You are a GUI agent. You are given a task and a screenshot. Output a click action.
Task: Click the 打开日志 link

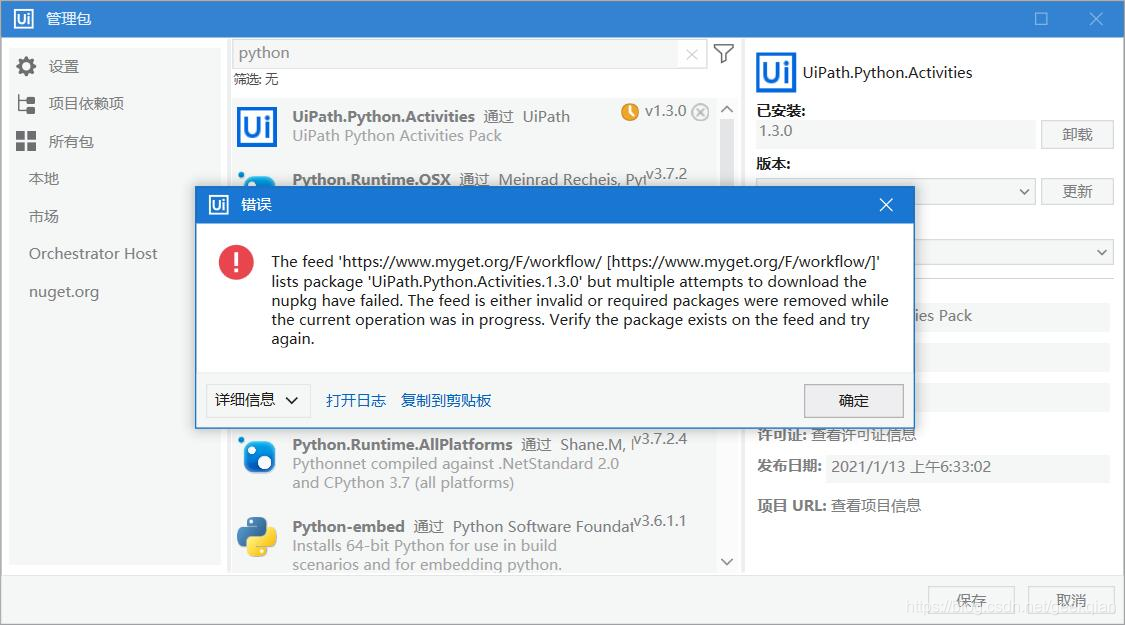point(356,400)
